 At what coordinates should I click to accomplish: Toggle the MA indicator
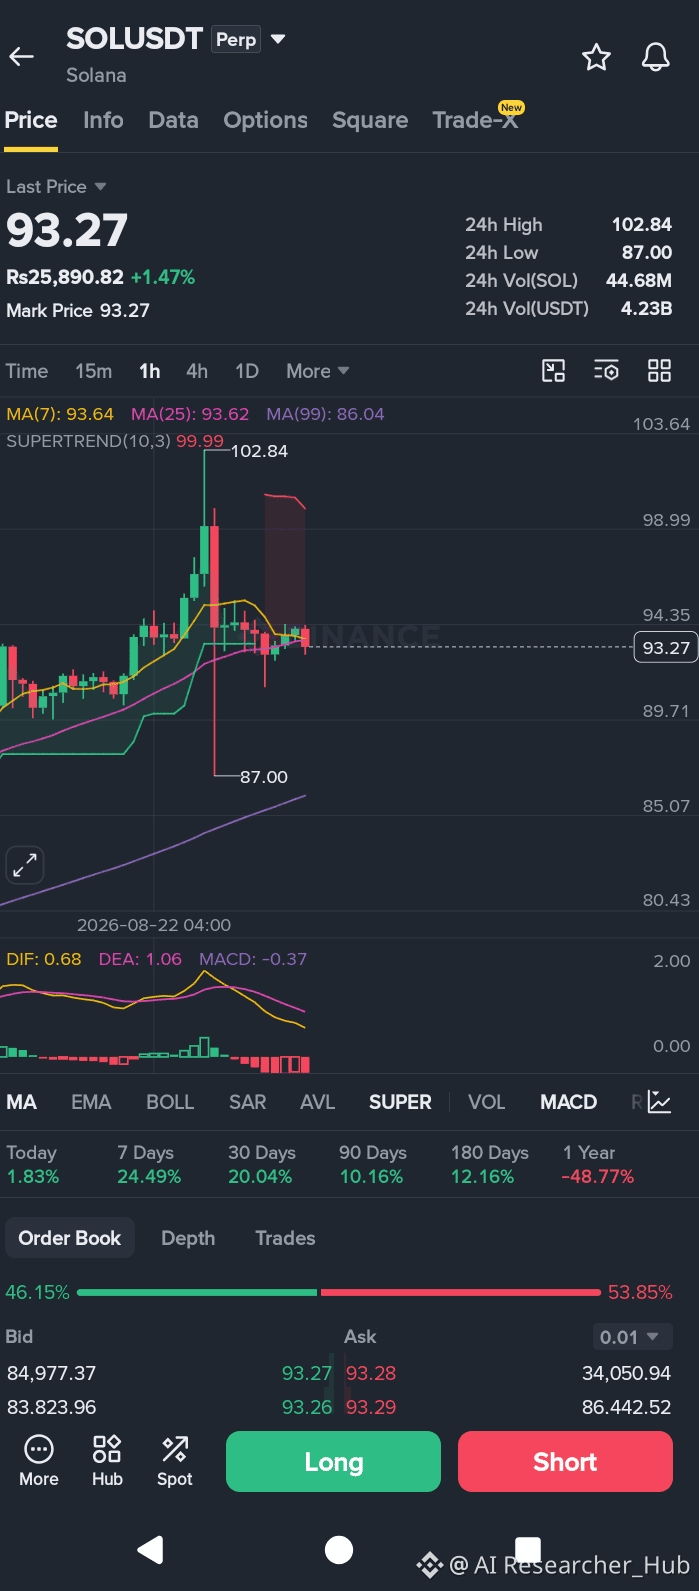click(21, 1102)
